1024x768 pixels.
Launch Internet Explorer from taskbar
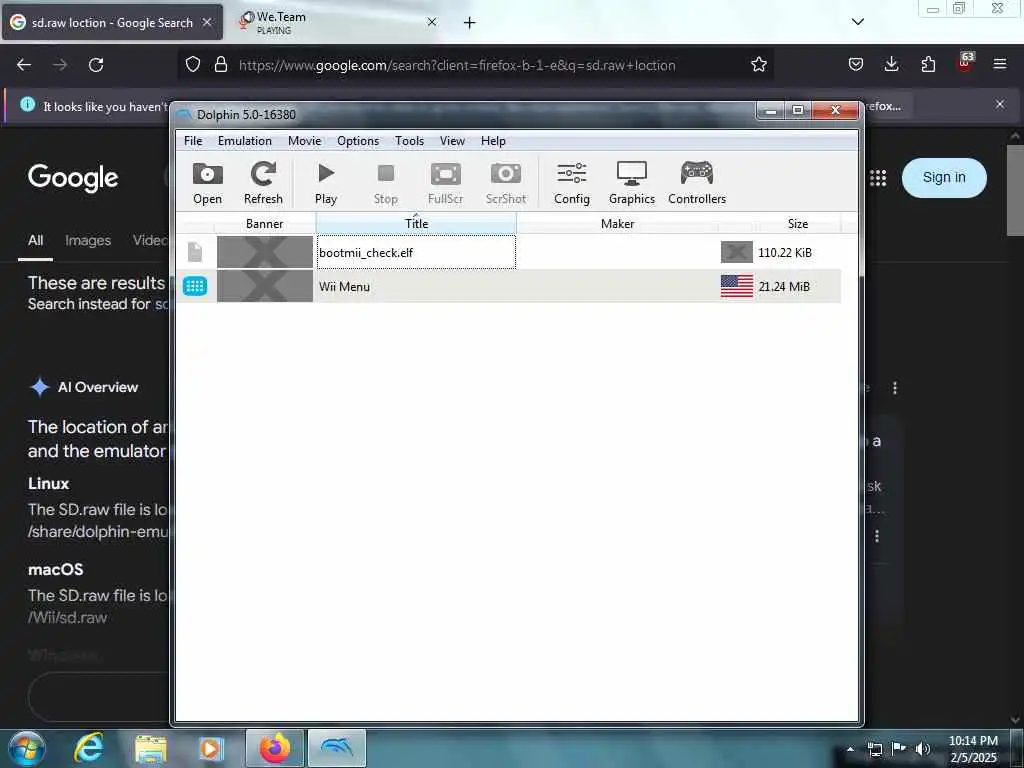[x=88, y=748]
